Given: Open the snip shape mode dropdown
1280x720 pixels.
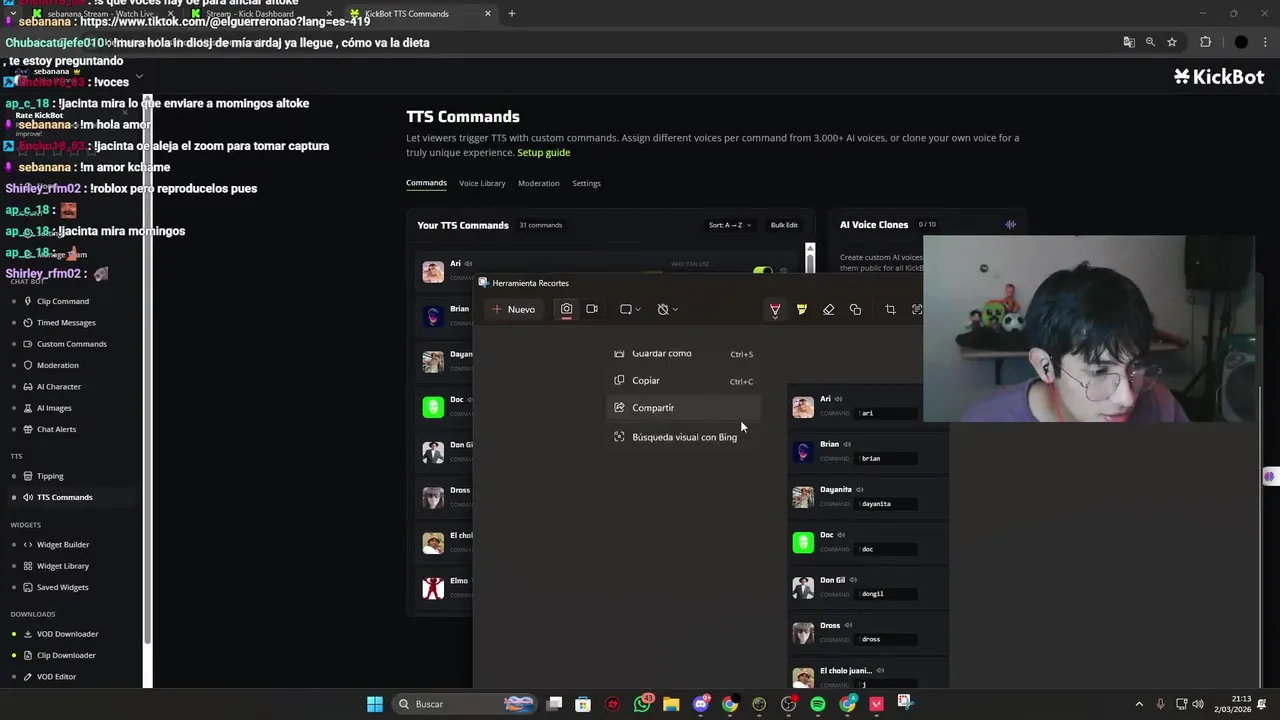Looking at the screenshot, I should point(630,309).
